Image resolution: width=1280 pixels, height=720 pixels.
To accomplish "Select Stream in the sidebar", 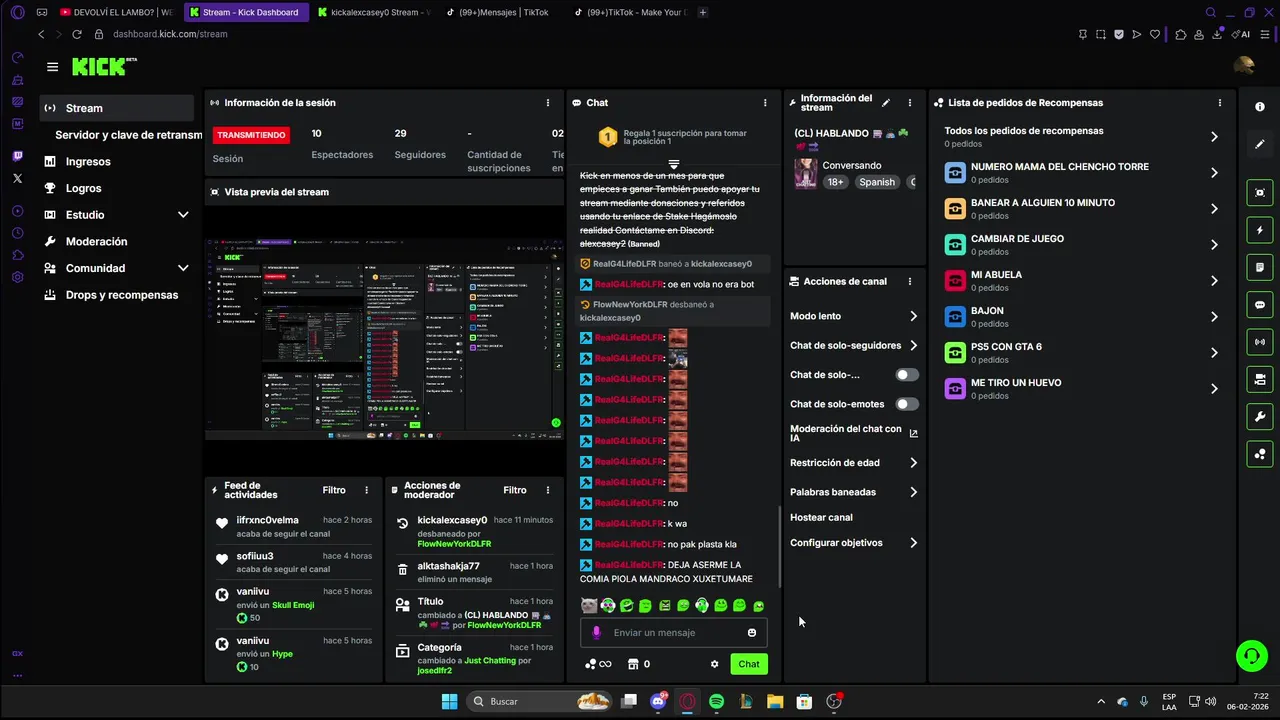I will pyautogui.click(x=117, y=108).
